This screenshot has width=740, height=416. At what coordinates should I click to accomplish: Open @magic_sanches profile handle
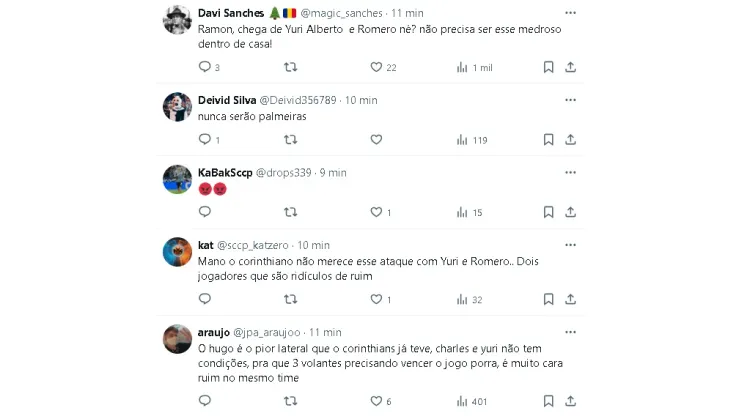[x=342, y=13]
